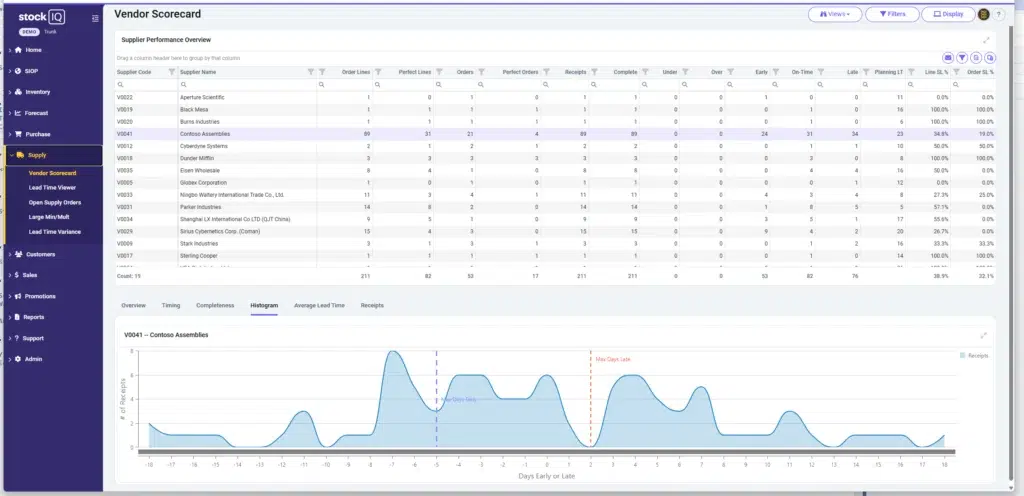Open help via the question mark icon
The image size is (1024, 496).
[999, 14]
